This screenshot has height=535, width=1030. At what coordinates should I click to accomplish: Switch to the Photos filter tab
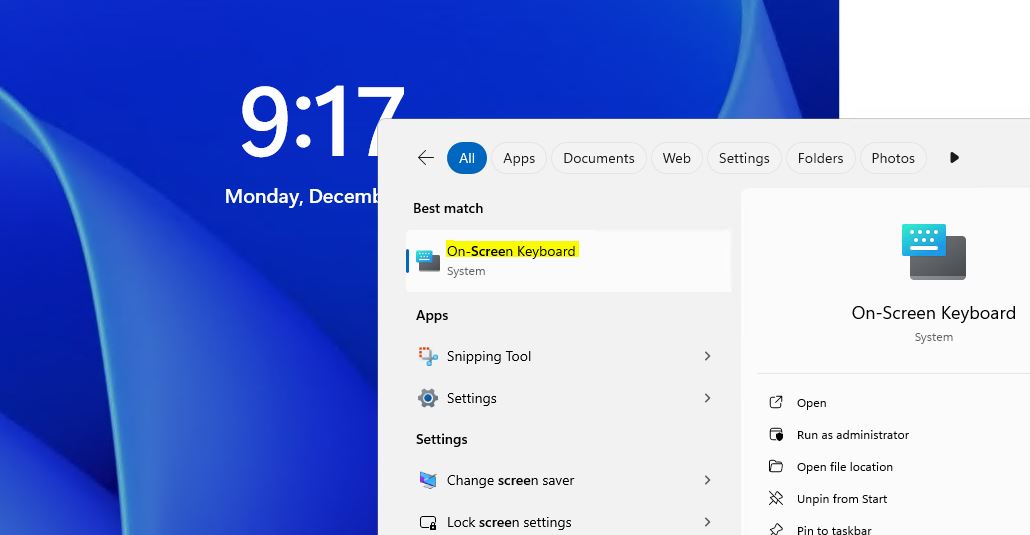893,158
